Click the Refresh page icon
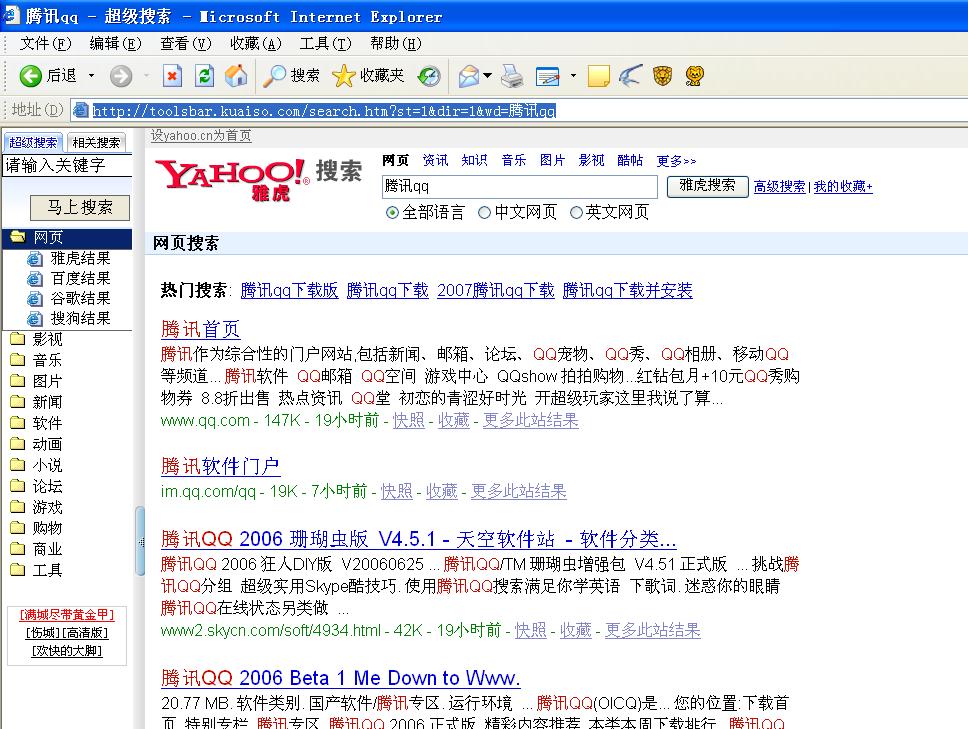 204,76
